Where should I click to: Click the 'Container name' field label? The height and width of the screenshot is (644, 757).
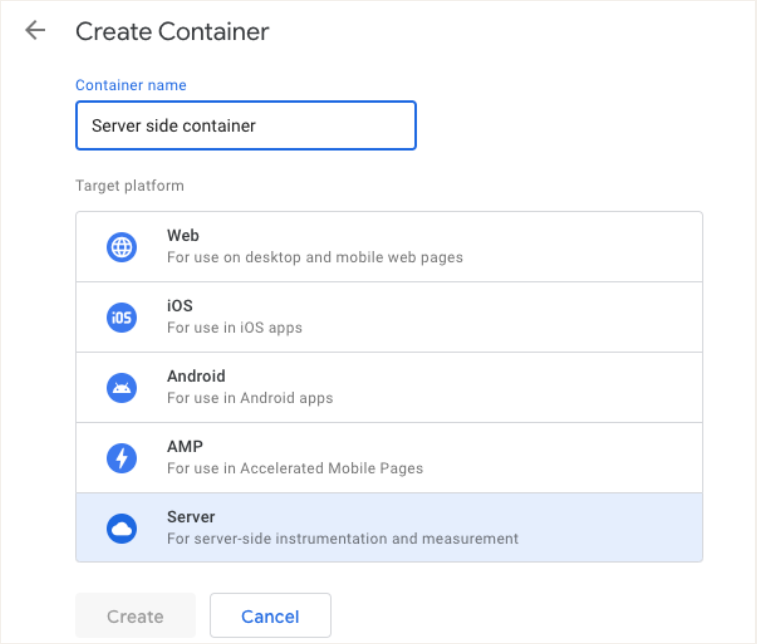click(x=131, y=85)
